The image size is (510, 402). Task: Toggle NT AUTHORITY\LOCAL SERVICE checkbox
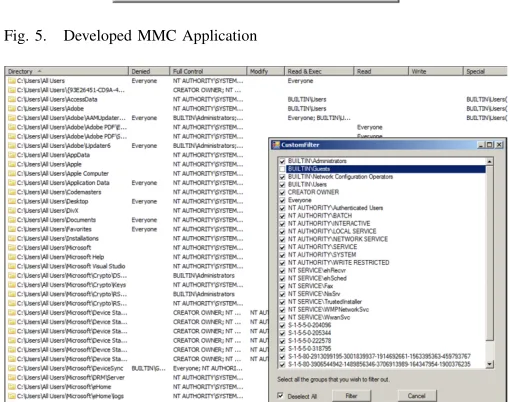(x=282, y=232)
